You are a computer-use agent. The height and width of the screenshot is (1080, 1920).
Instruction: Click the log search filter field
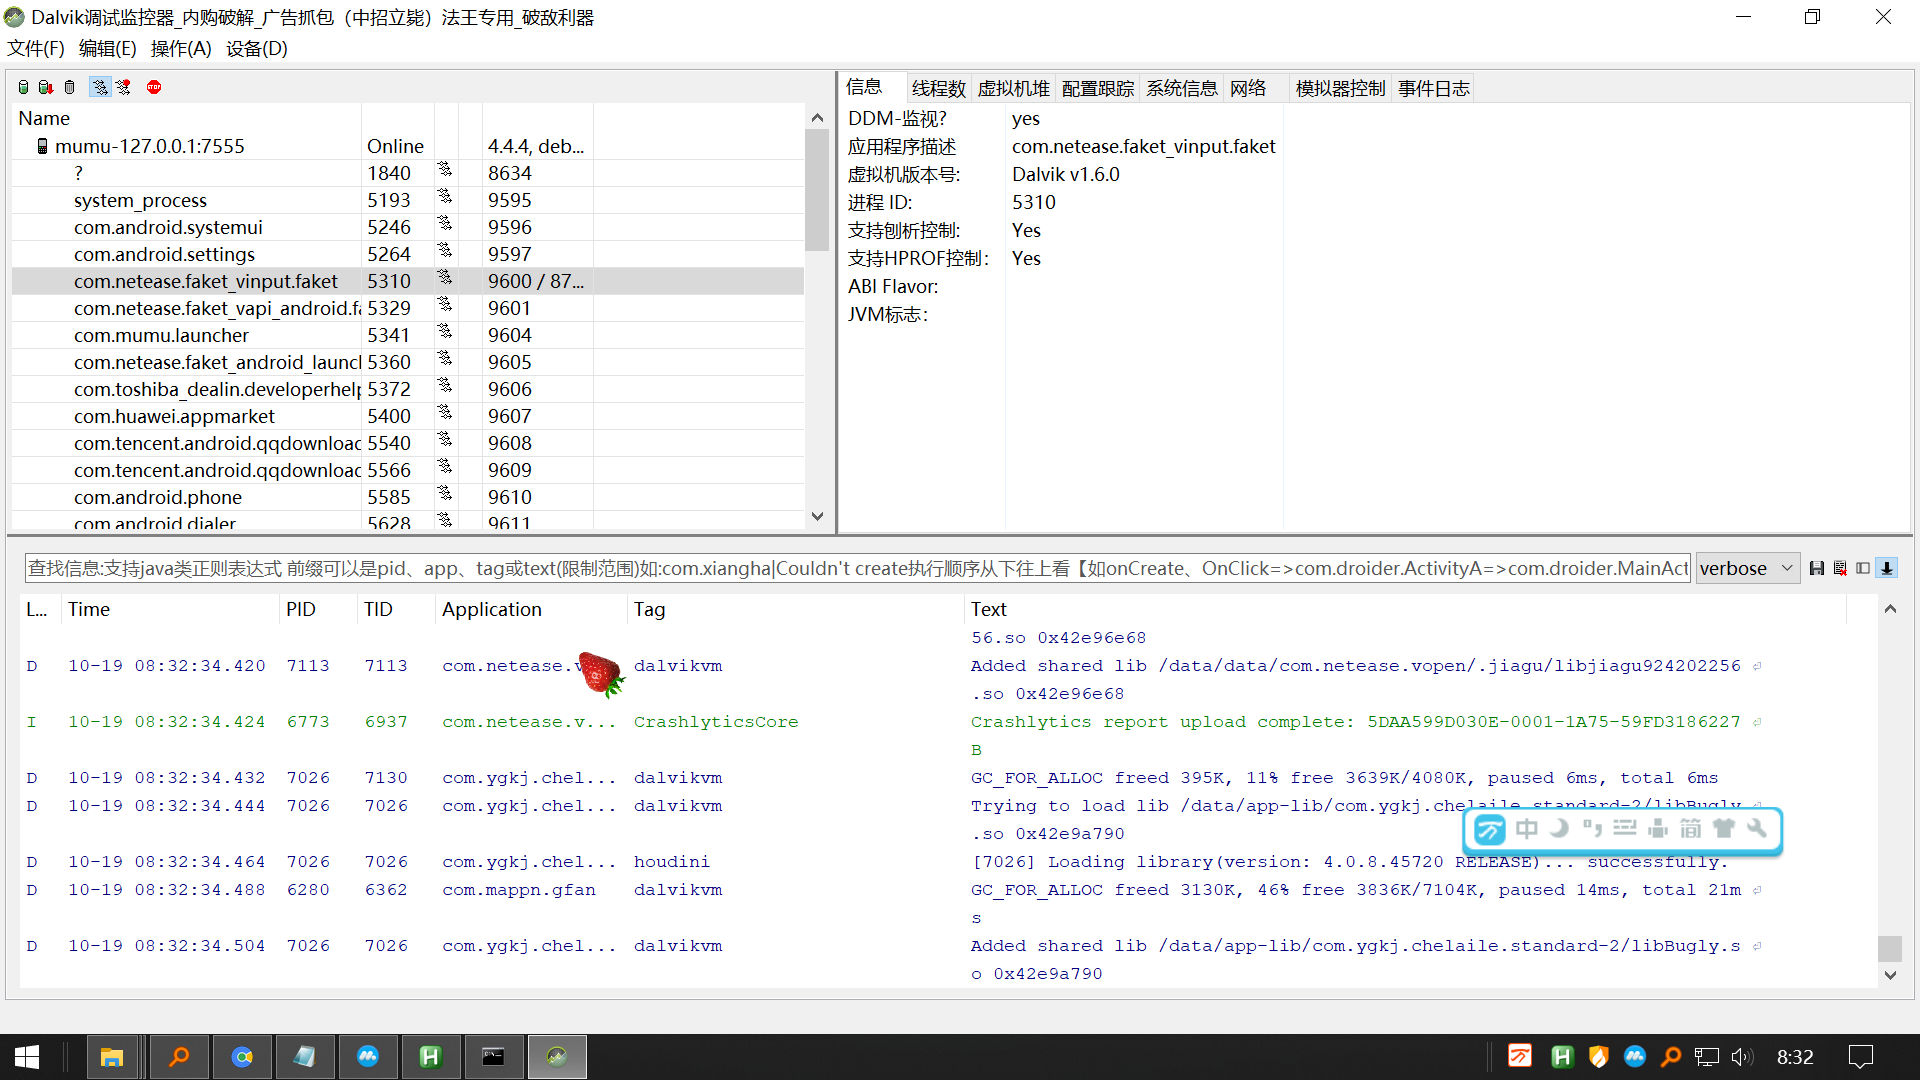click(x=857, y=568)
